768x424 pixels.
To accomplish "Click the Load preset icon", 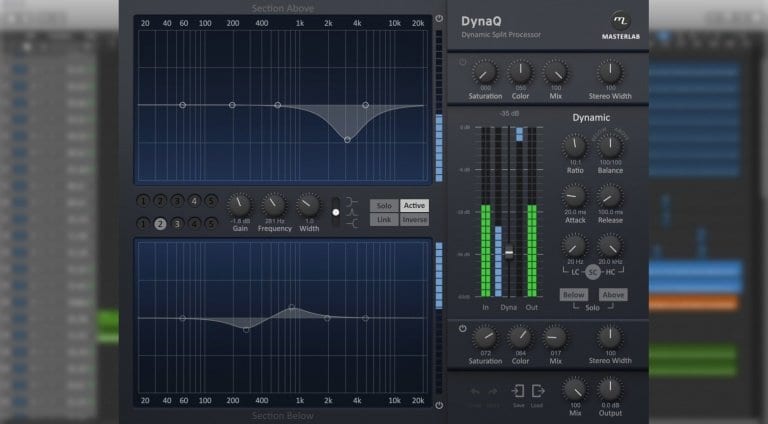I will [x=538, y=391].
